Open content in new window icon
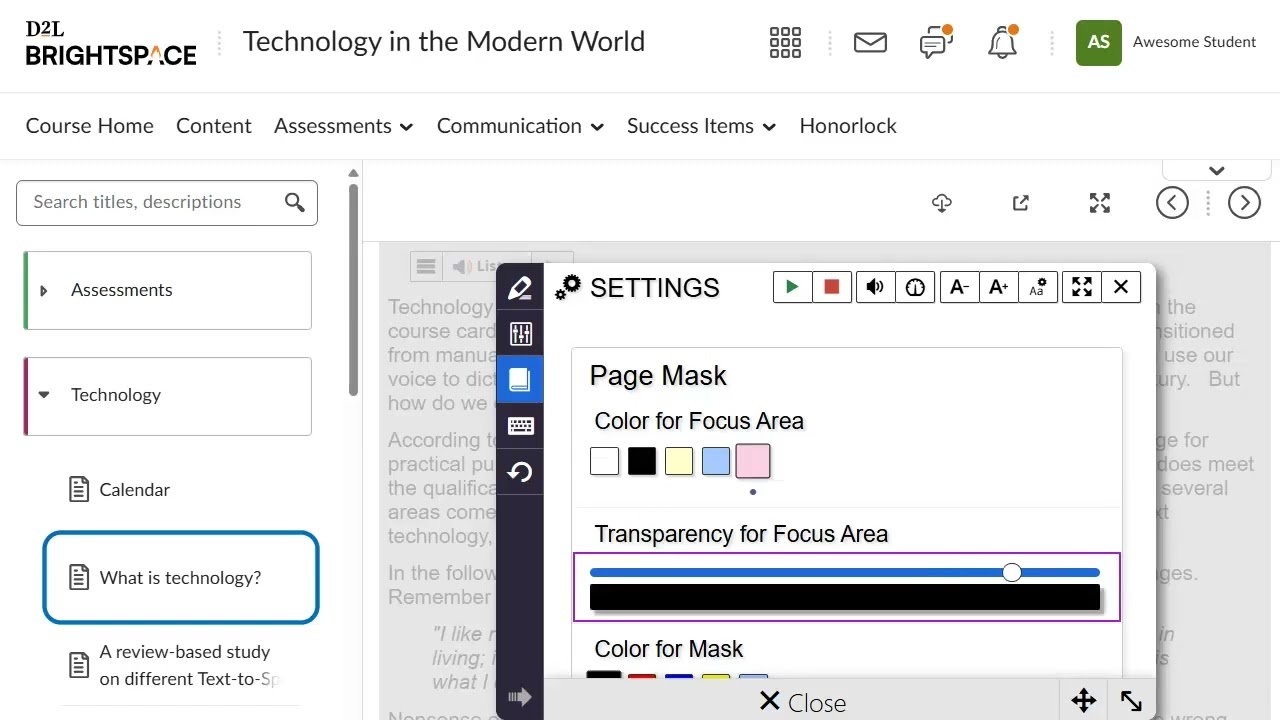The height and width of the screenshot is (720, 1280). [x=1021, y=203]
